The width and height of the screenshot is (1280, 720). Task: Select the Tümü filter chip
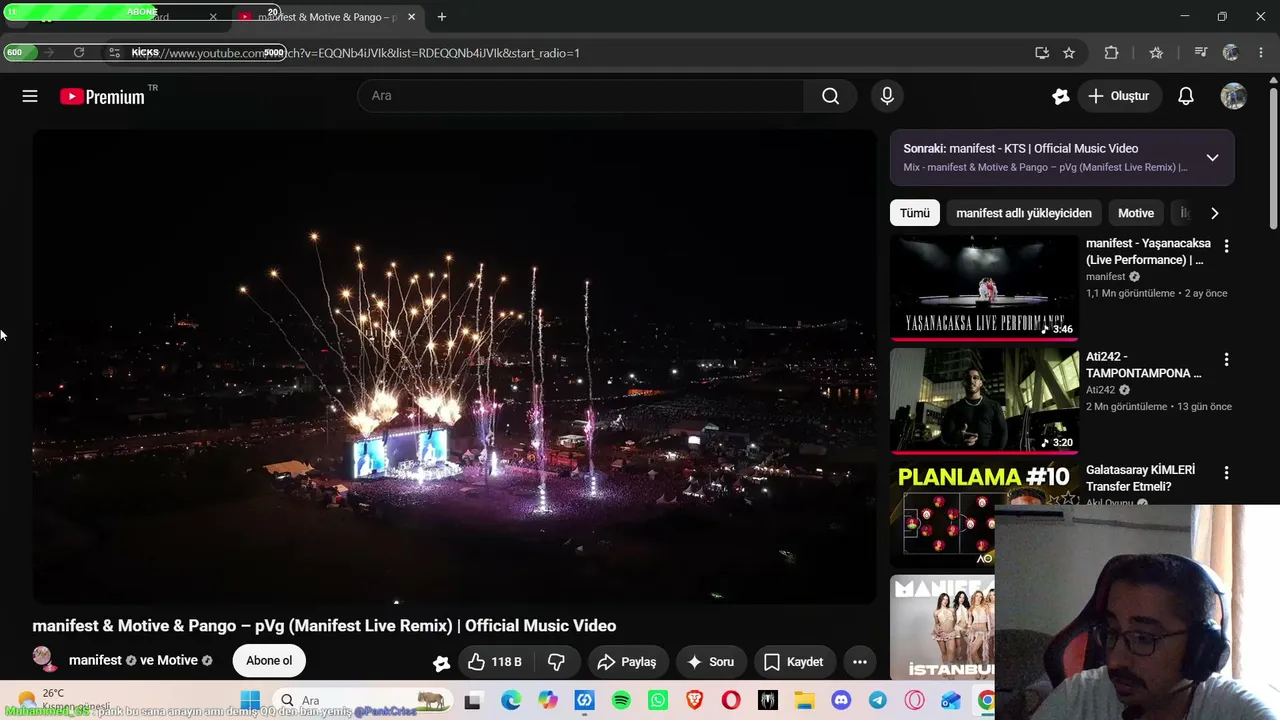point(915,213)
